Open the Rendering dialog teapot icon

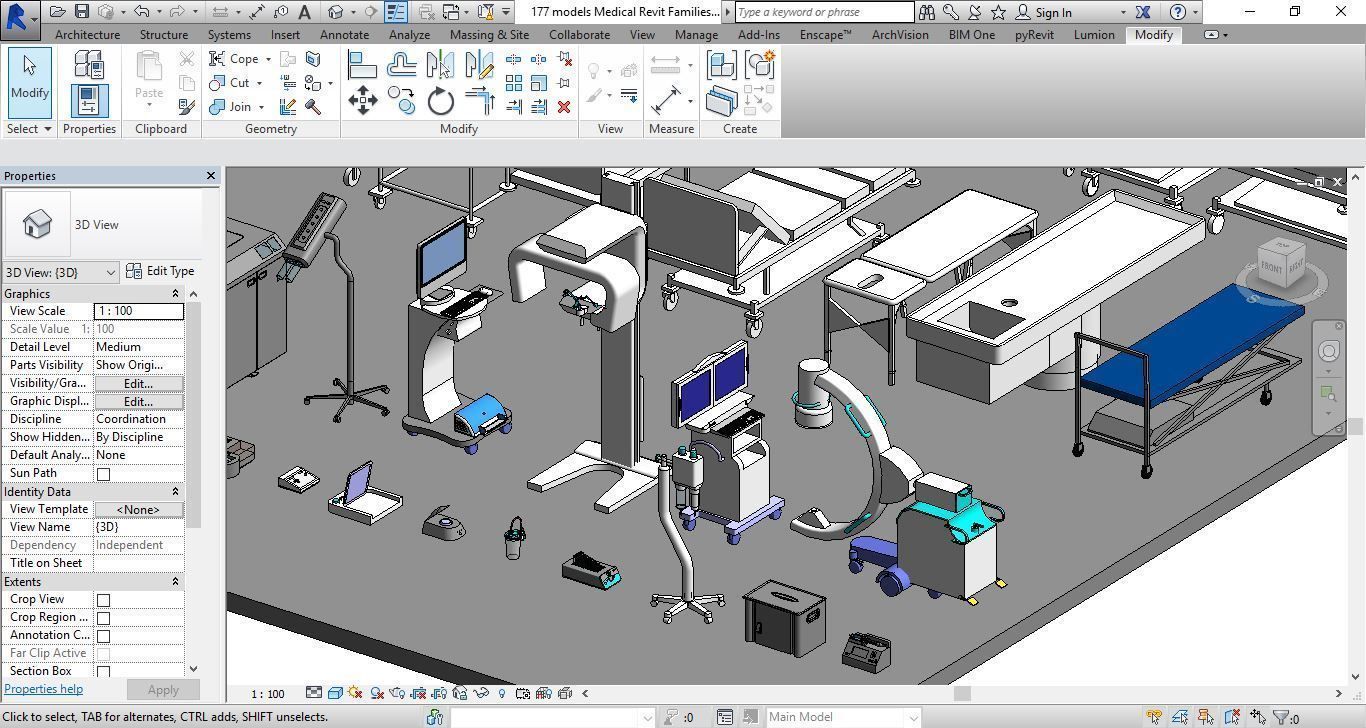(397, 693)
